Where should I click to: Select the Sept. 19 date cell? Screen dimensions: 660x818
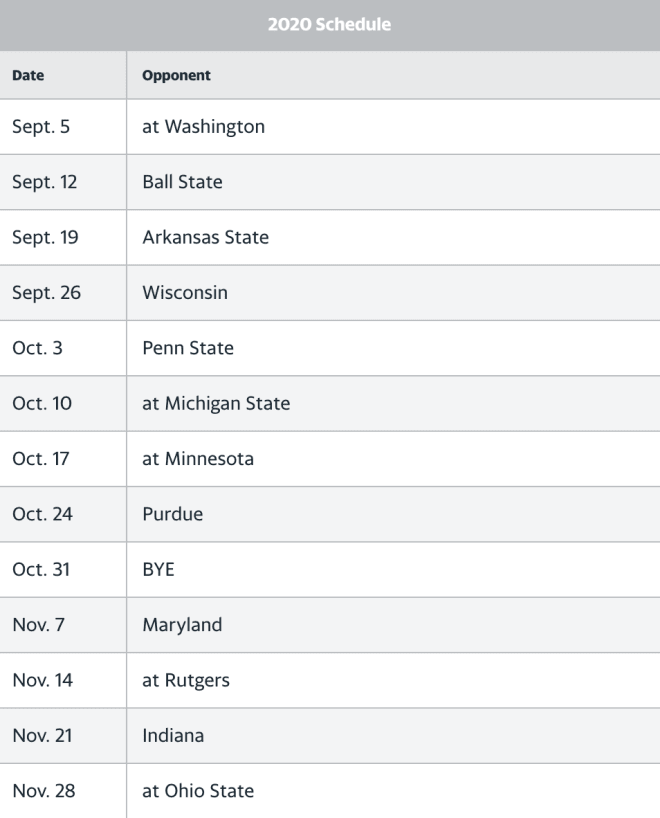[45, 237]
